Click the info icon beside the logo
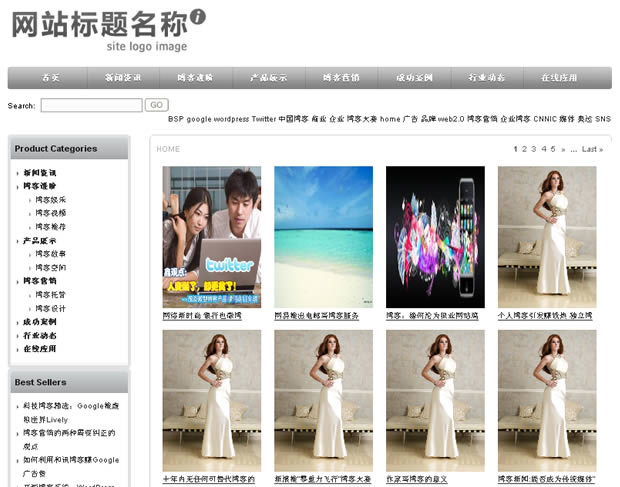Viewport: 620px width, 487px height. 198,17
